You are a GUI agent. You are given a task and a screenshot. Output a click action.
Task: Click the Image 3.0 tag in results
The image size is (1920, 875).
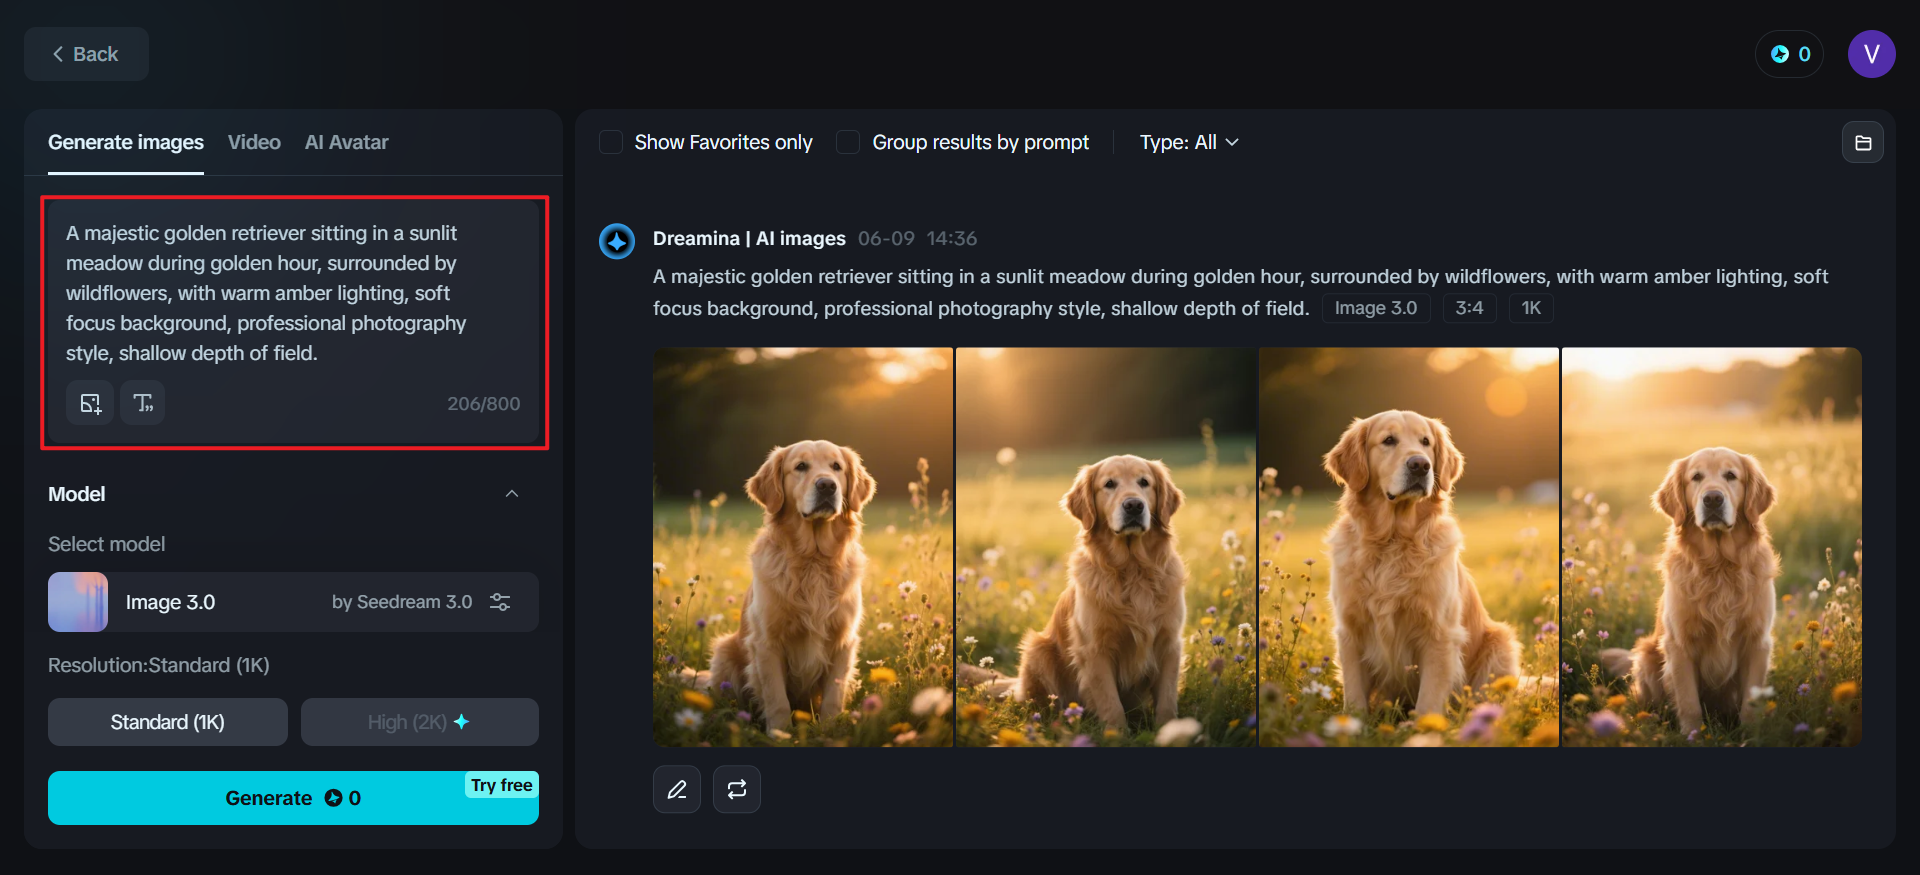point(1376,308)
